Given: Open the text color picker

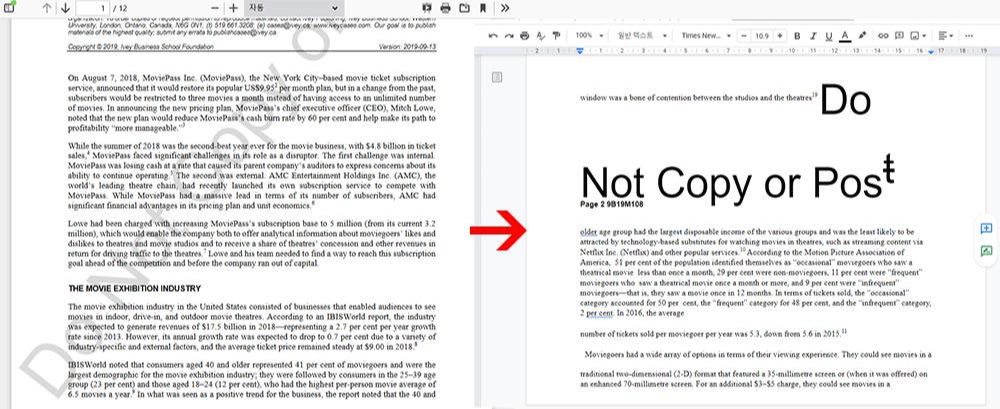Looking at the screenshot, I should click(x=845, y=36).
